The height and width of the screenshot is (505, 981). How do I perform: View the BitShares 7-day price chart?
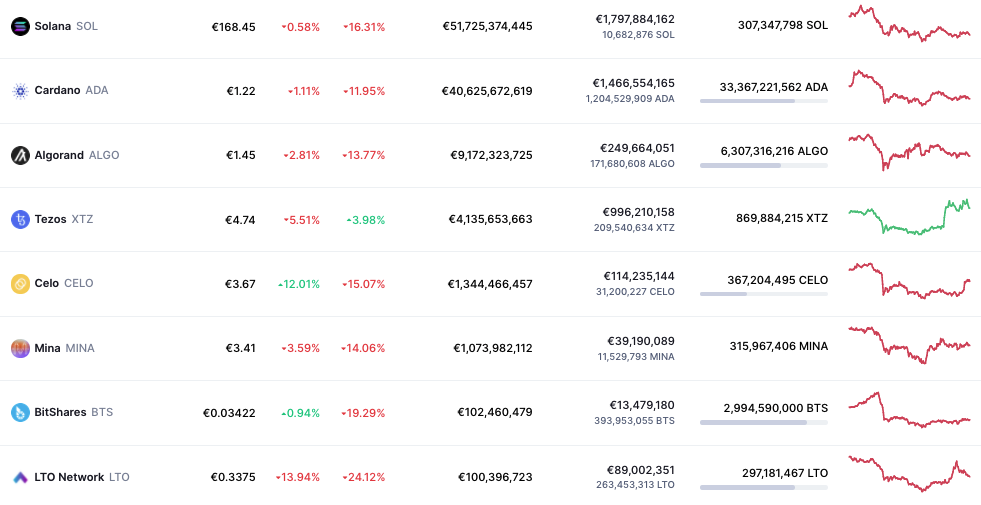point(909,410)
